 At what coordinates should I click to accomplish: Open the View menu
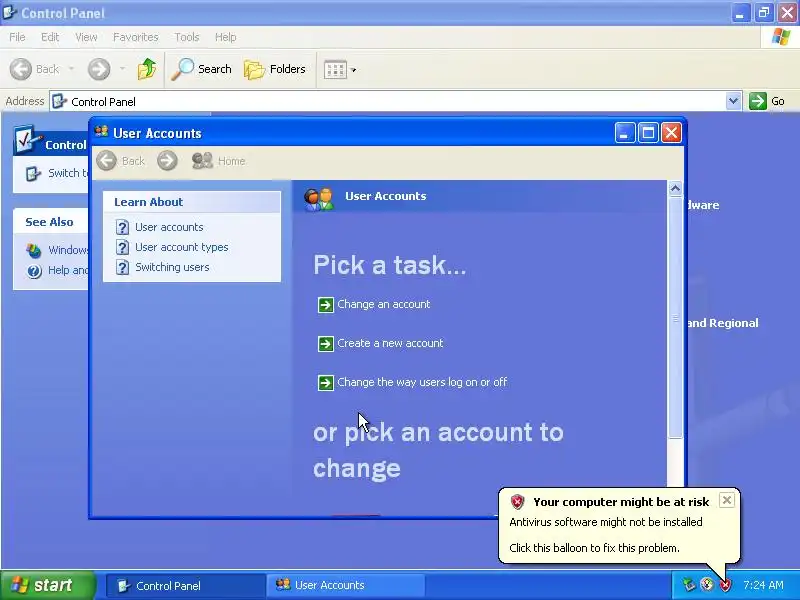(x=86, y=37)
